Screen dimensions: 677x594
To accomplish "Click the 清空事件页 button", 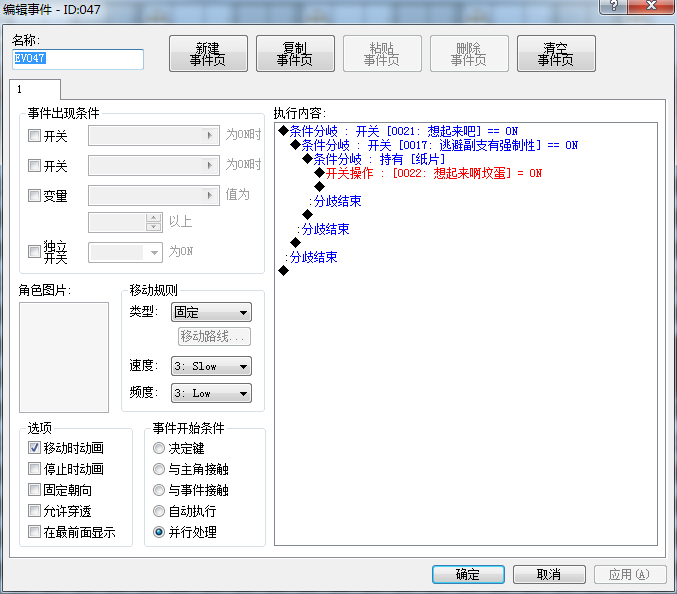I will click(556, 54).
